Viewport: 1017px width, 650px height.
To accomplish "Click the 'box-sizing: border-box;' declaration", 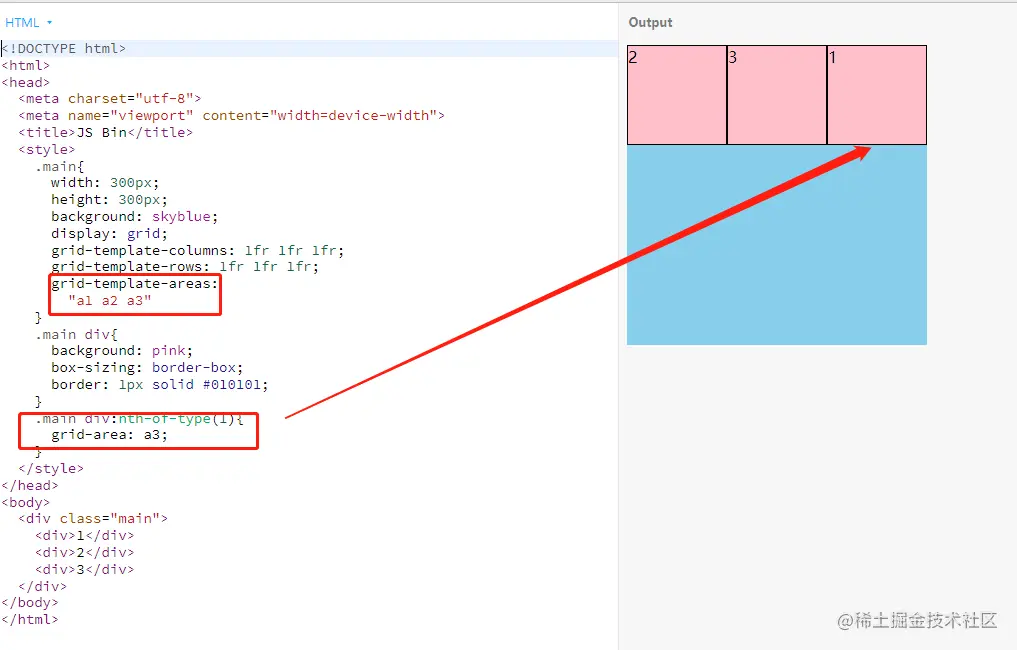I will [147, 368].
